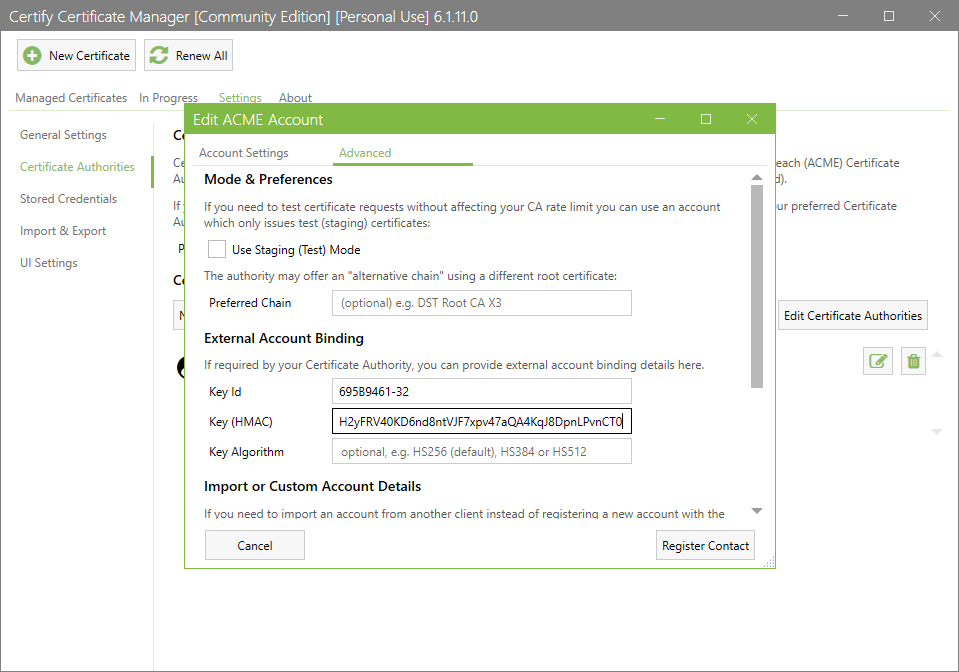
Task: Click the Register Contact button
Action: click(705, 545)
